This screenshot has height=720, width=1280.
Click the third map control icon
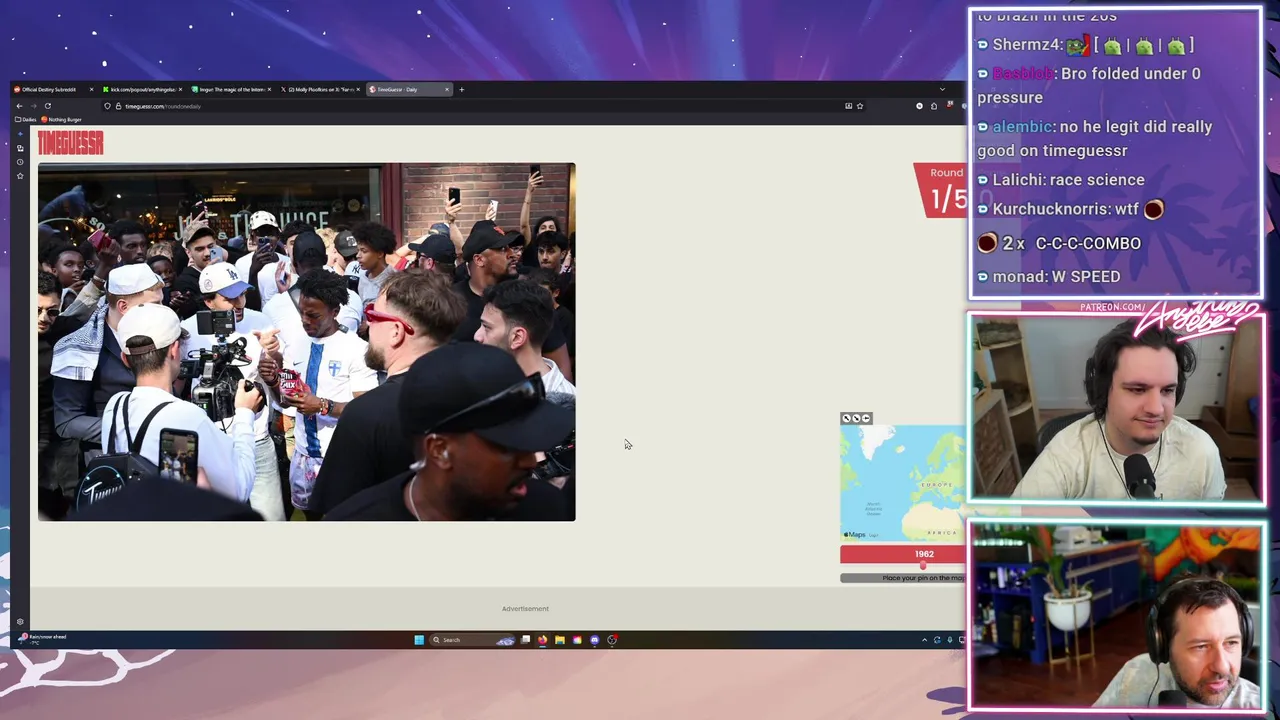click(x=866, y=418)
